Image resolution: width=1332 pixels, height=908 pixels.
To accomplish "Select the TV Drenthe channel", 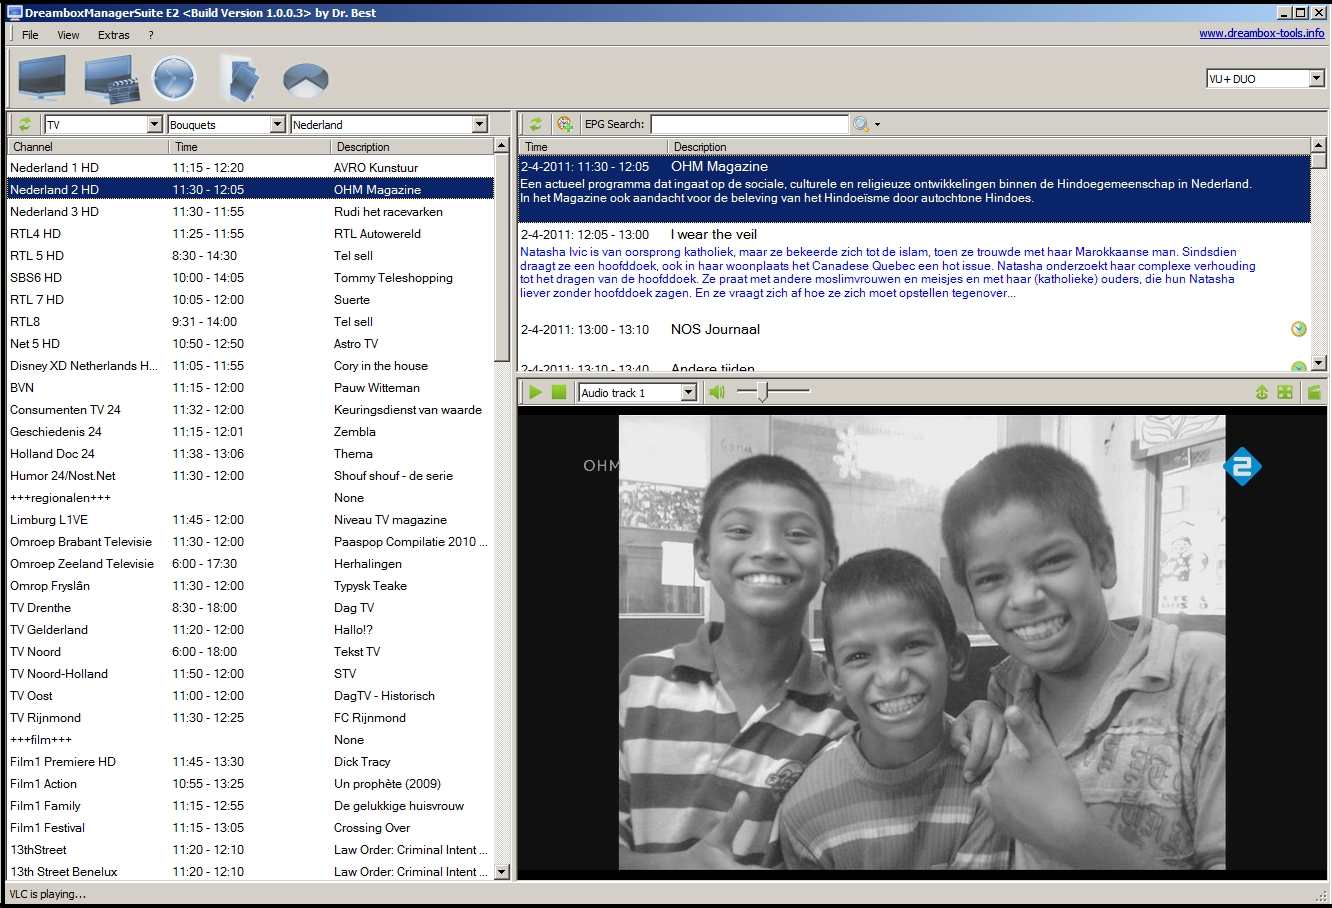I will [250, 608].
